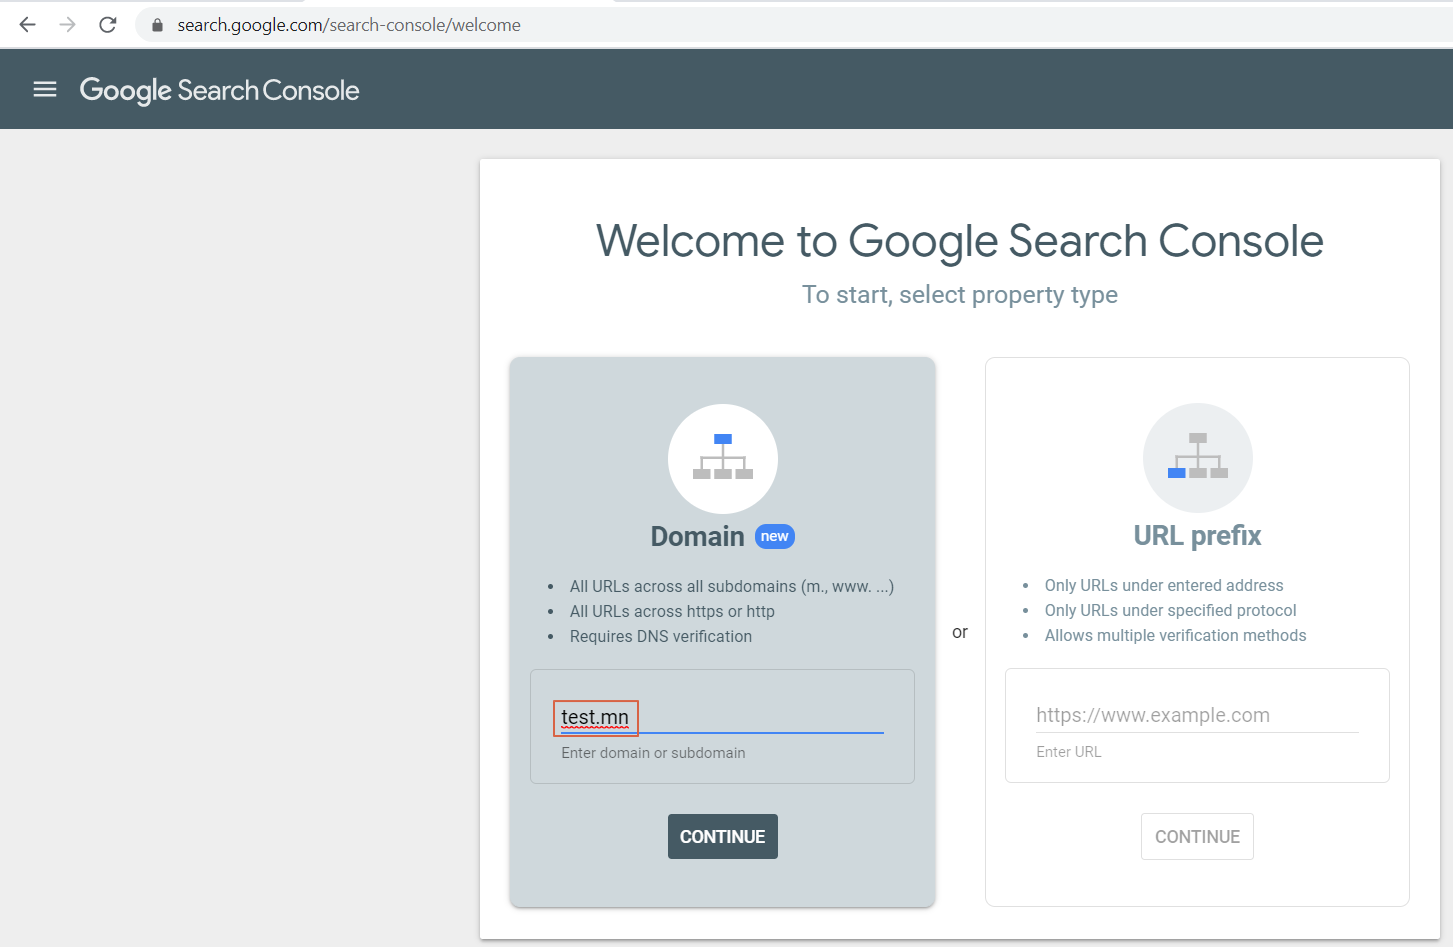The height and width of the screenshot is (947, 1453).
Task: Select the Domain heading text
Action: 697,537
